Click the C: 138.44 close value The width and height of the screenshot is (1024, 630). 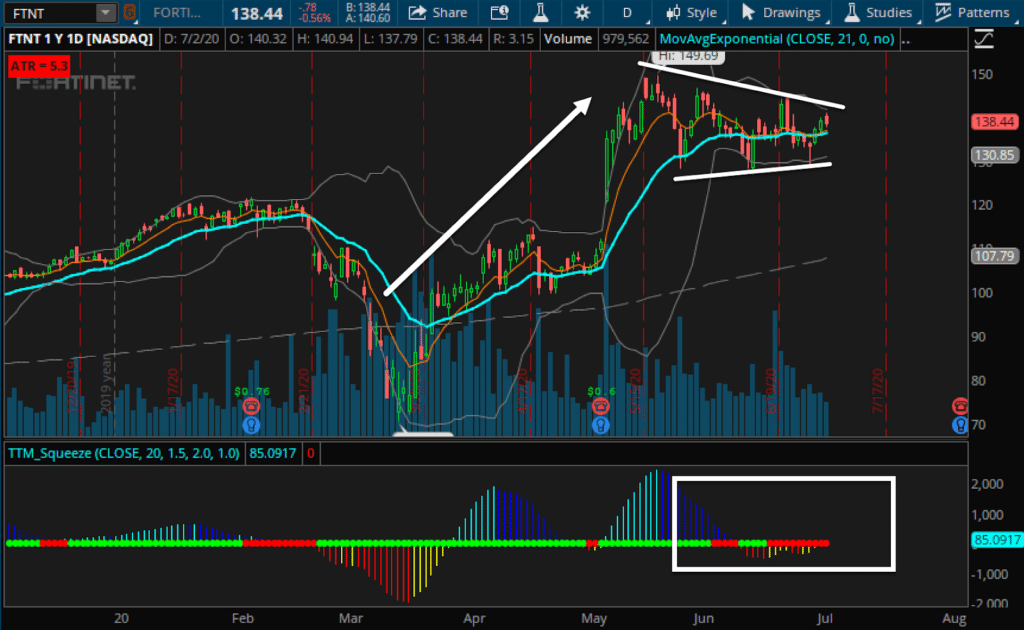tap(455, 39)
